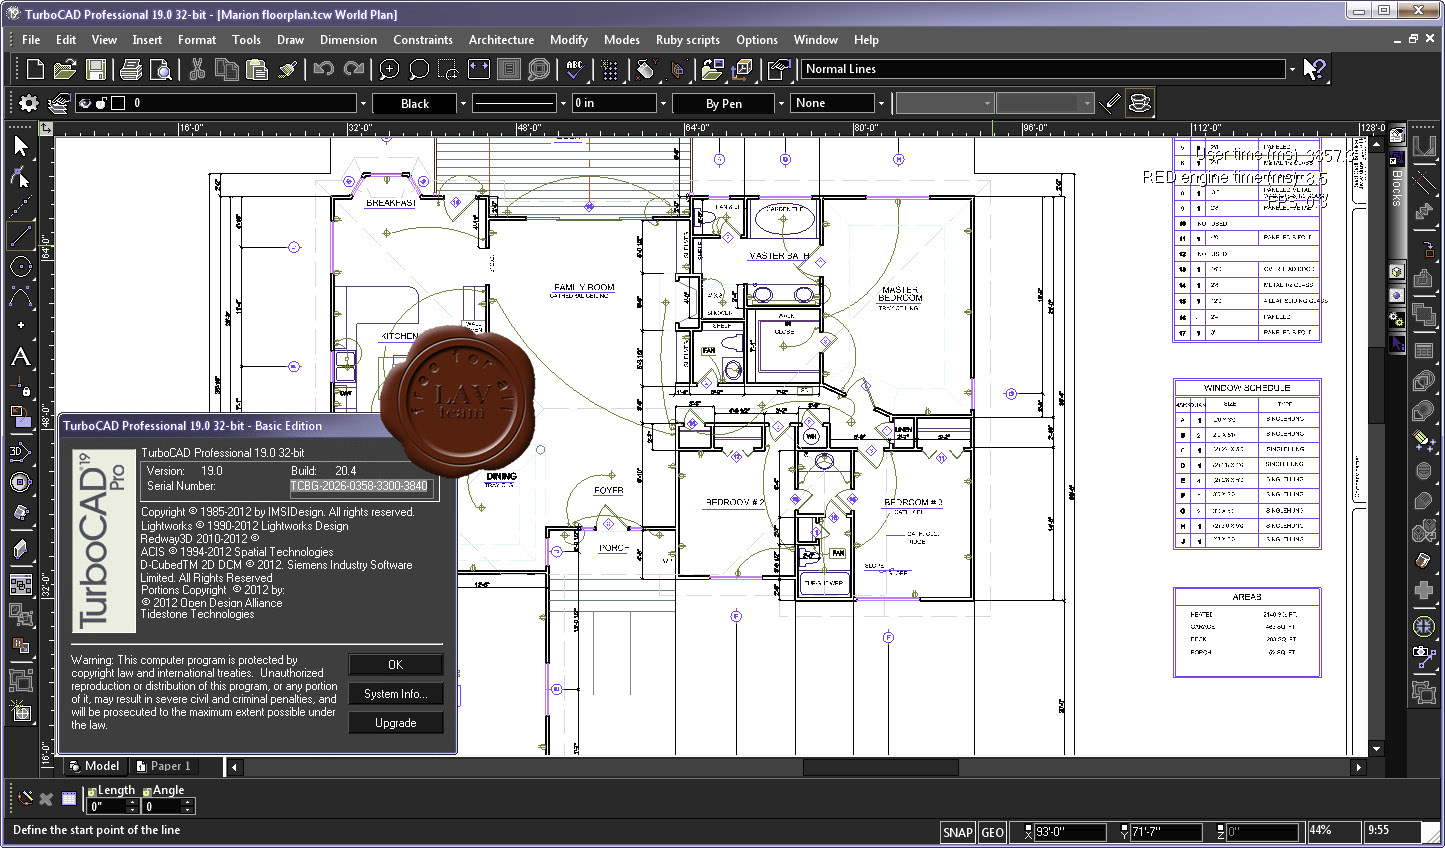Click the Format Painter brush icon
The height and width of the screenshot is (848, 1445).
(287, 69)
